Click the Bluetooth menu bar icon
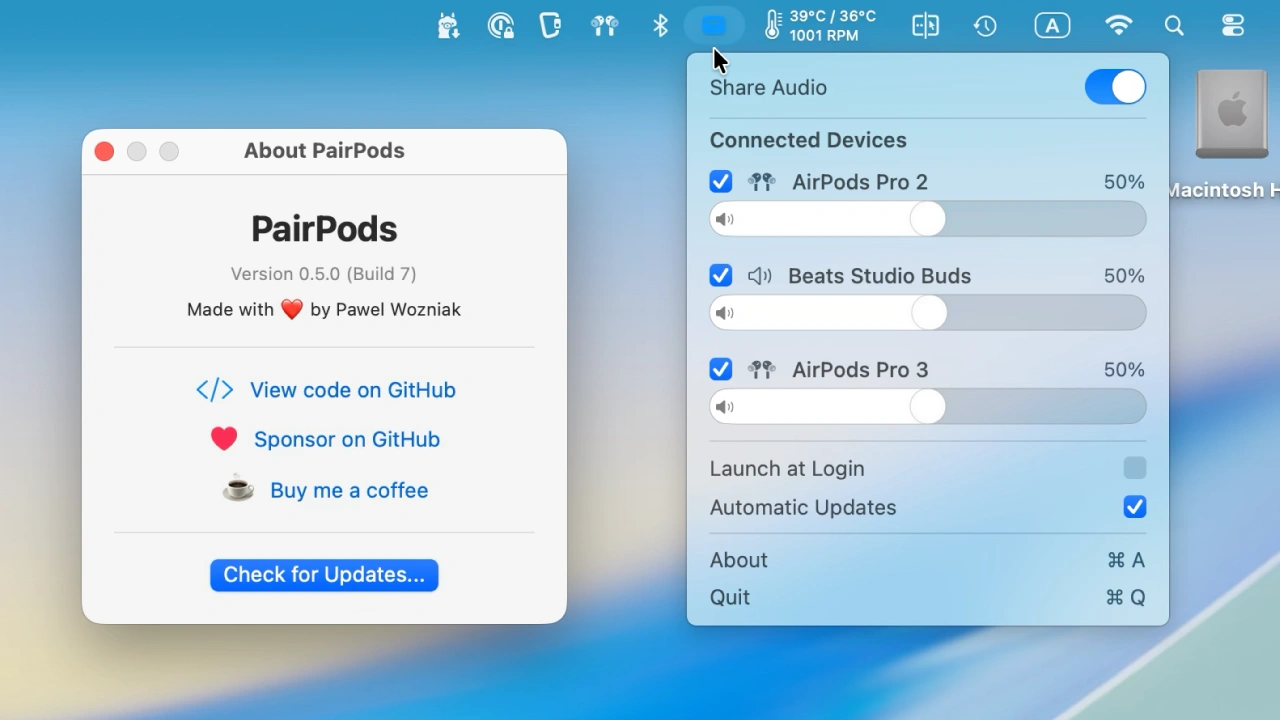This screenshot has height=720, width=1280. 659,25
